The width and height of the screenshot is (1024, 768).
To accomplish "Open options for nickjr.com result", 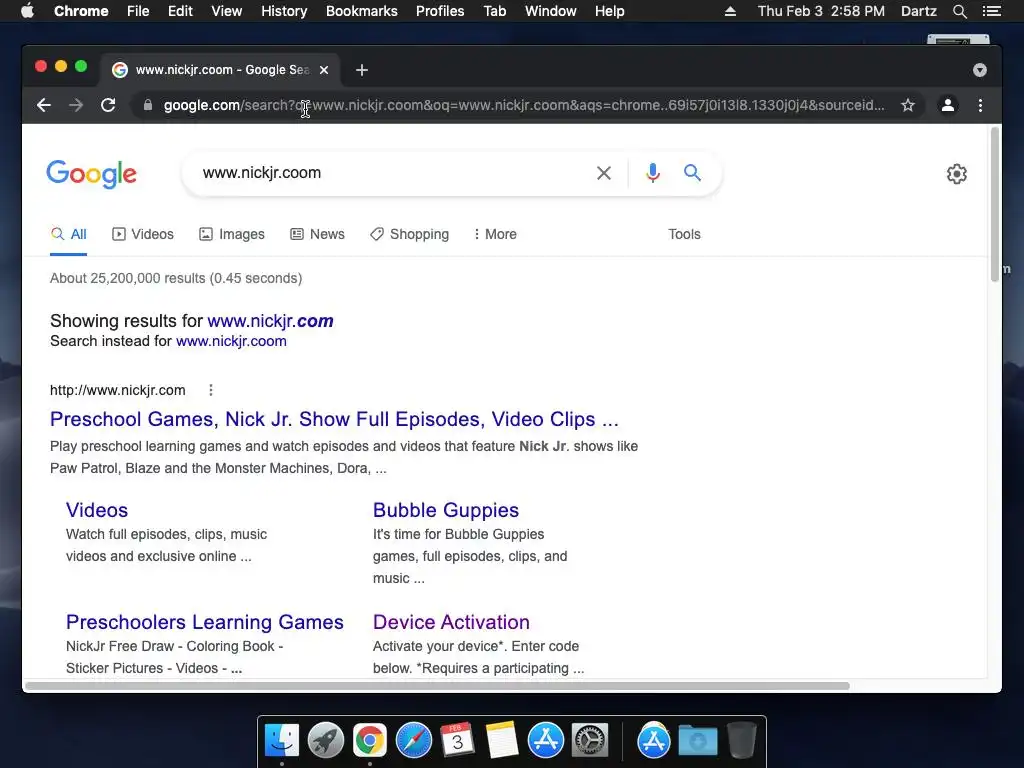I will 210,390.
